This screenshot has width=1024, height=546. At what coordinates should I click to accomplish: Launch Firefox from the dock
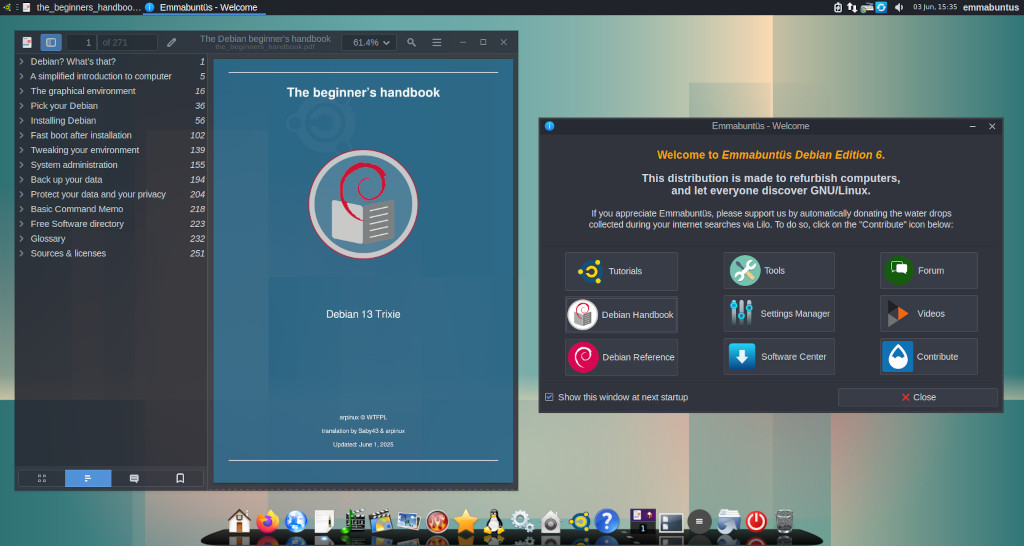pyautogui.click(x=267, y=521)
